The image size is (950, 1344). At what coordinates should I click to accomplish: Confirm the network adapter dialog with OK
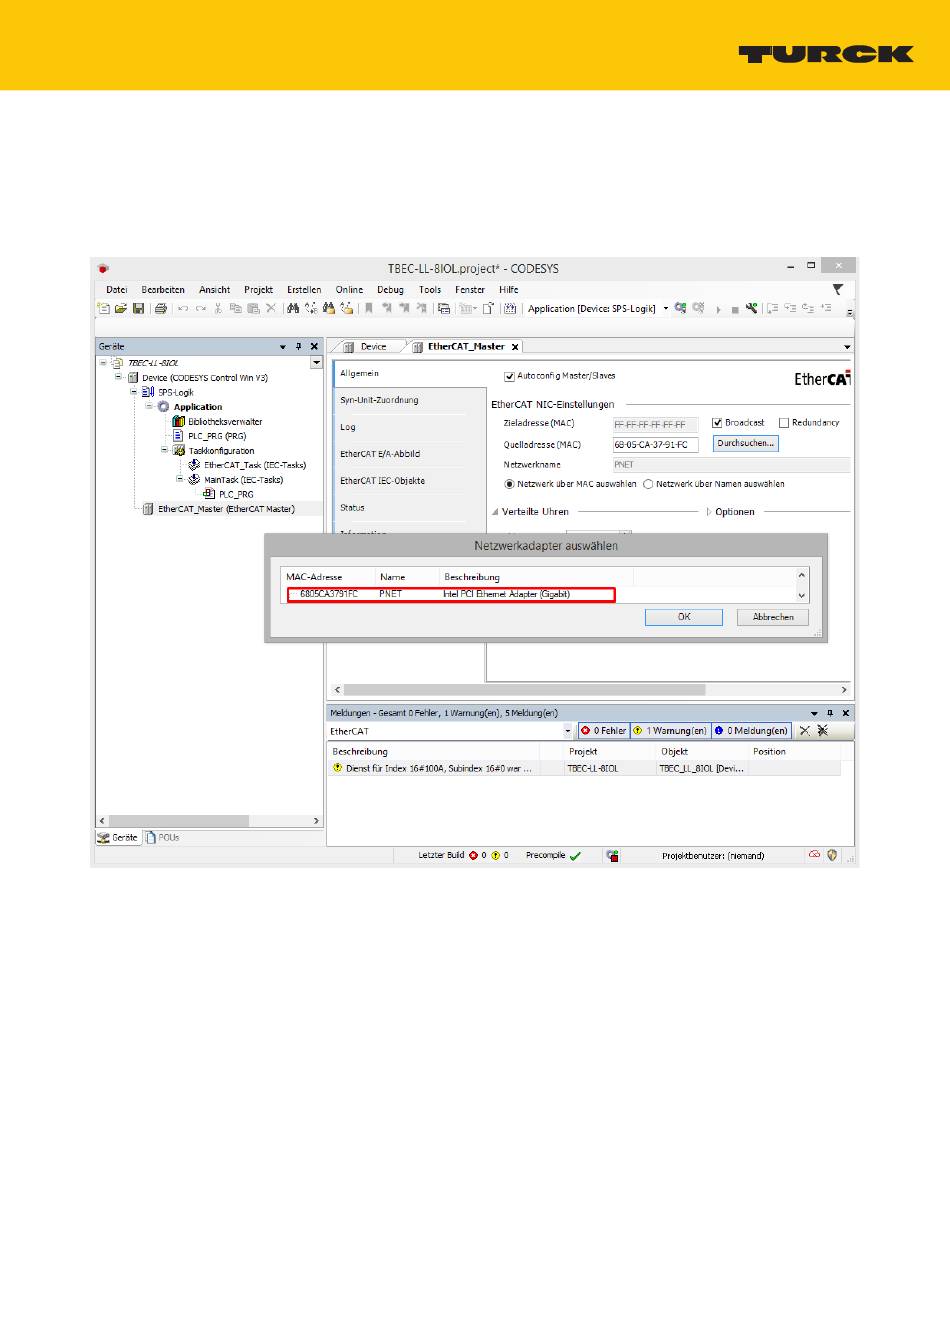[x=684, y=617]
